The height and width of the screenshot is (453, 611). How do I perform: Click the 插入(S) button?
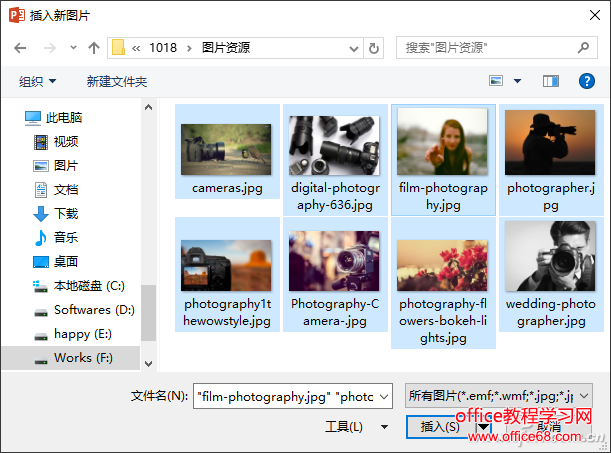[x=440, y=427]
